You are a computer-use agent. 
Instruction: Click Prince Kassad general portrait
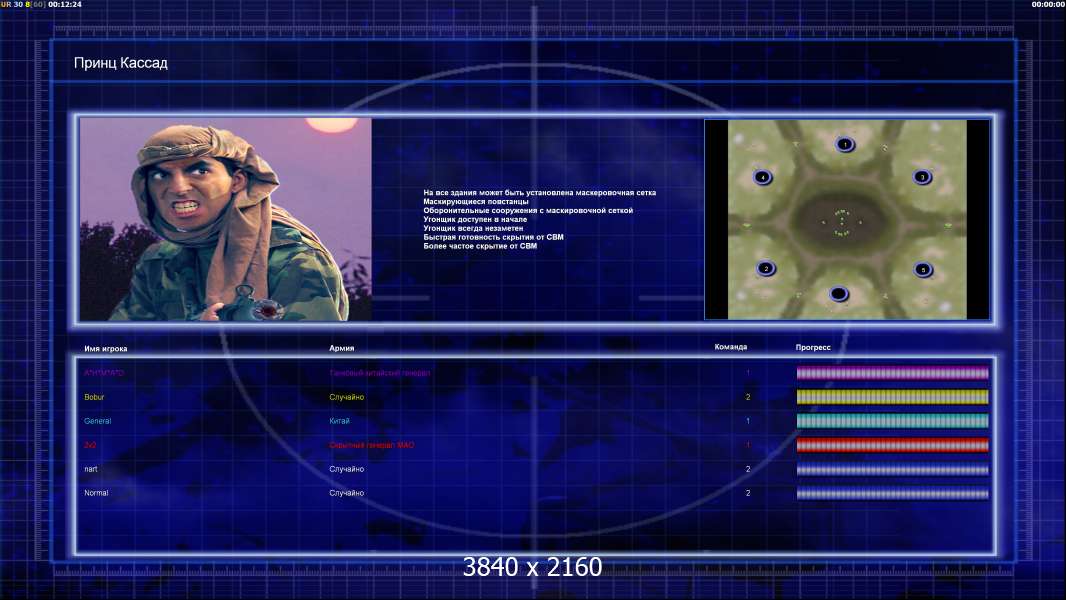[226, 219]
